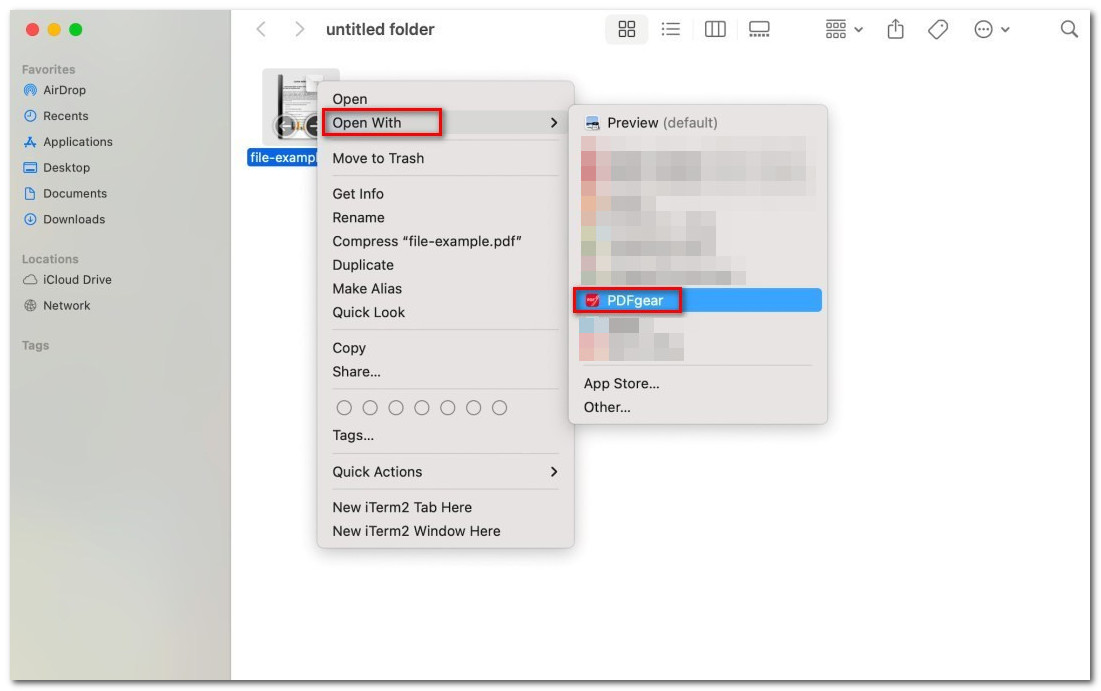Select Preview (default) in submenu
Viewport: 1101px width, 691px height.
(x=662, y=123)
